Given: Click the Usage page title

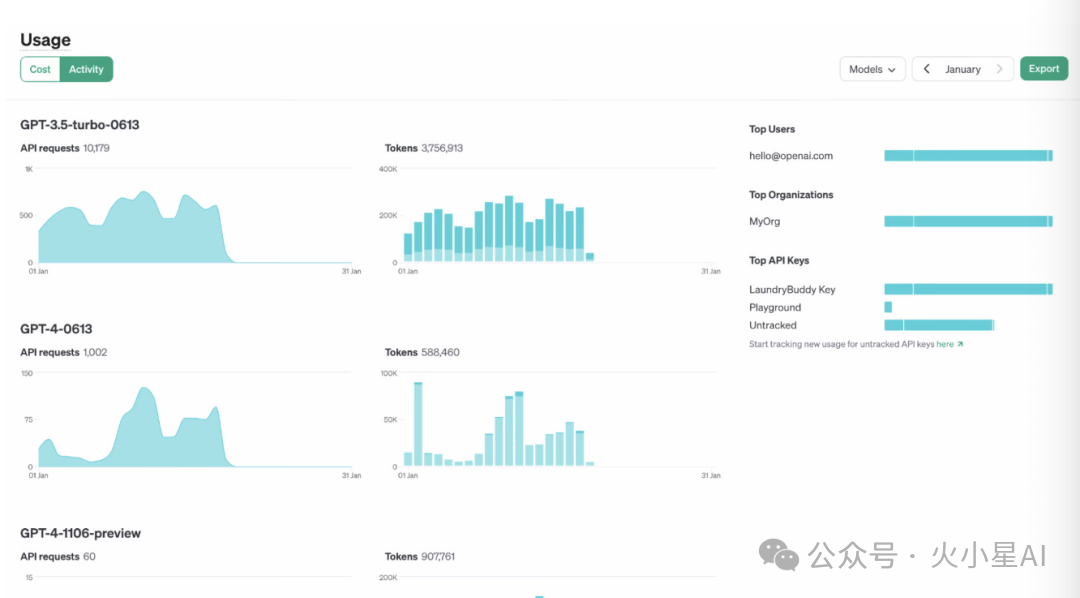Looking at the screenshot, I should pos(46,40).
